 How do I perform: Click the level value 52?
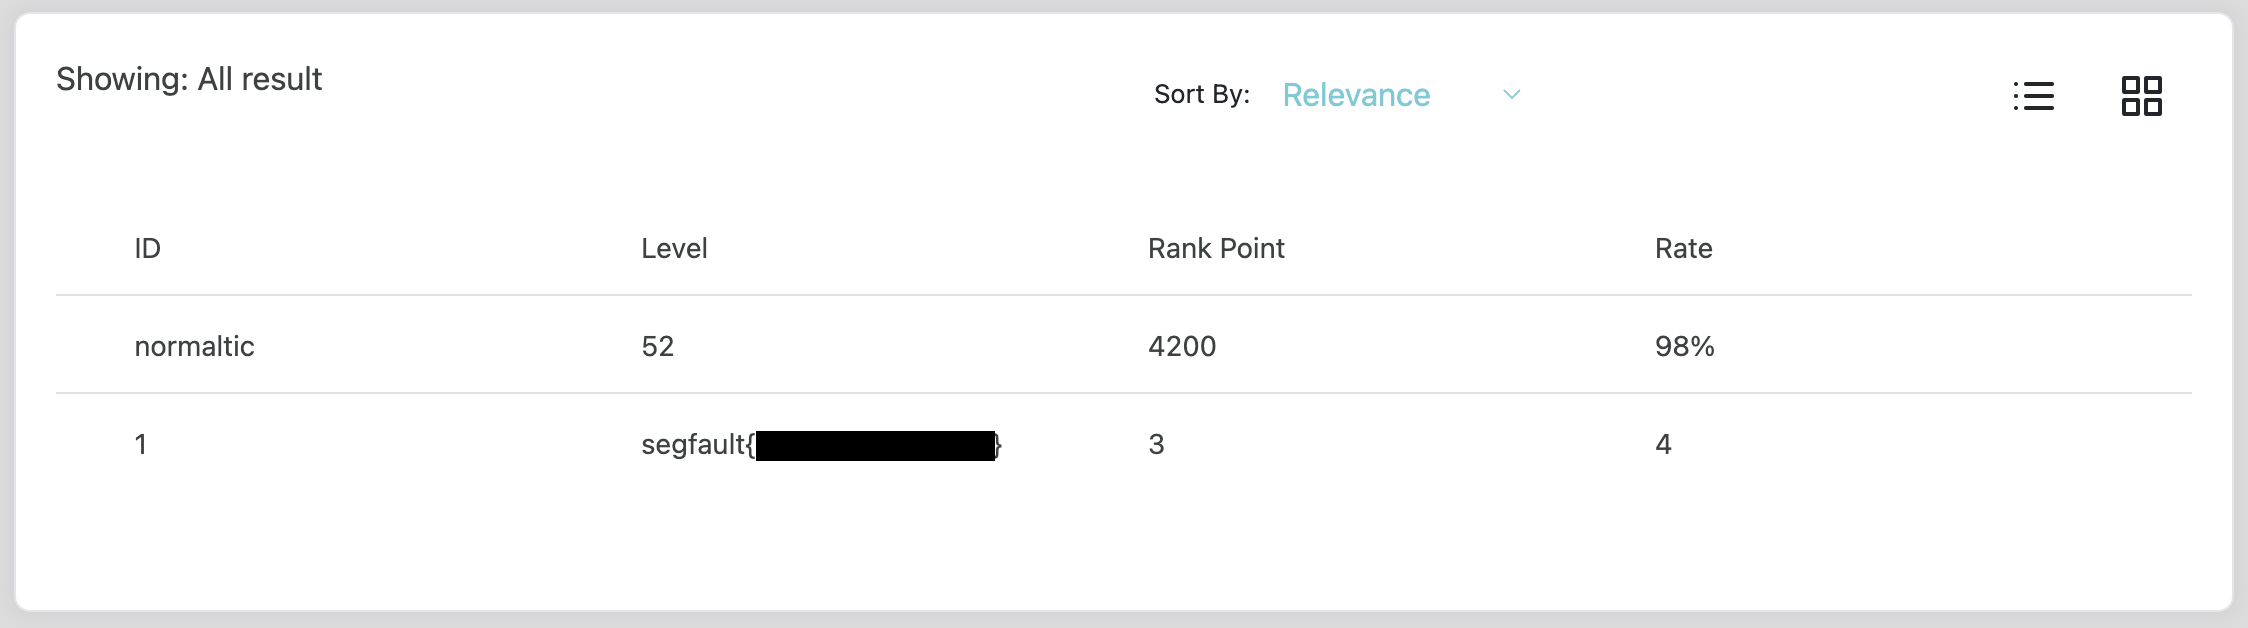[658, 346]
